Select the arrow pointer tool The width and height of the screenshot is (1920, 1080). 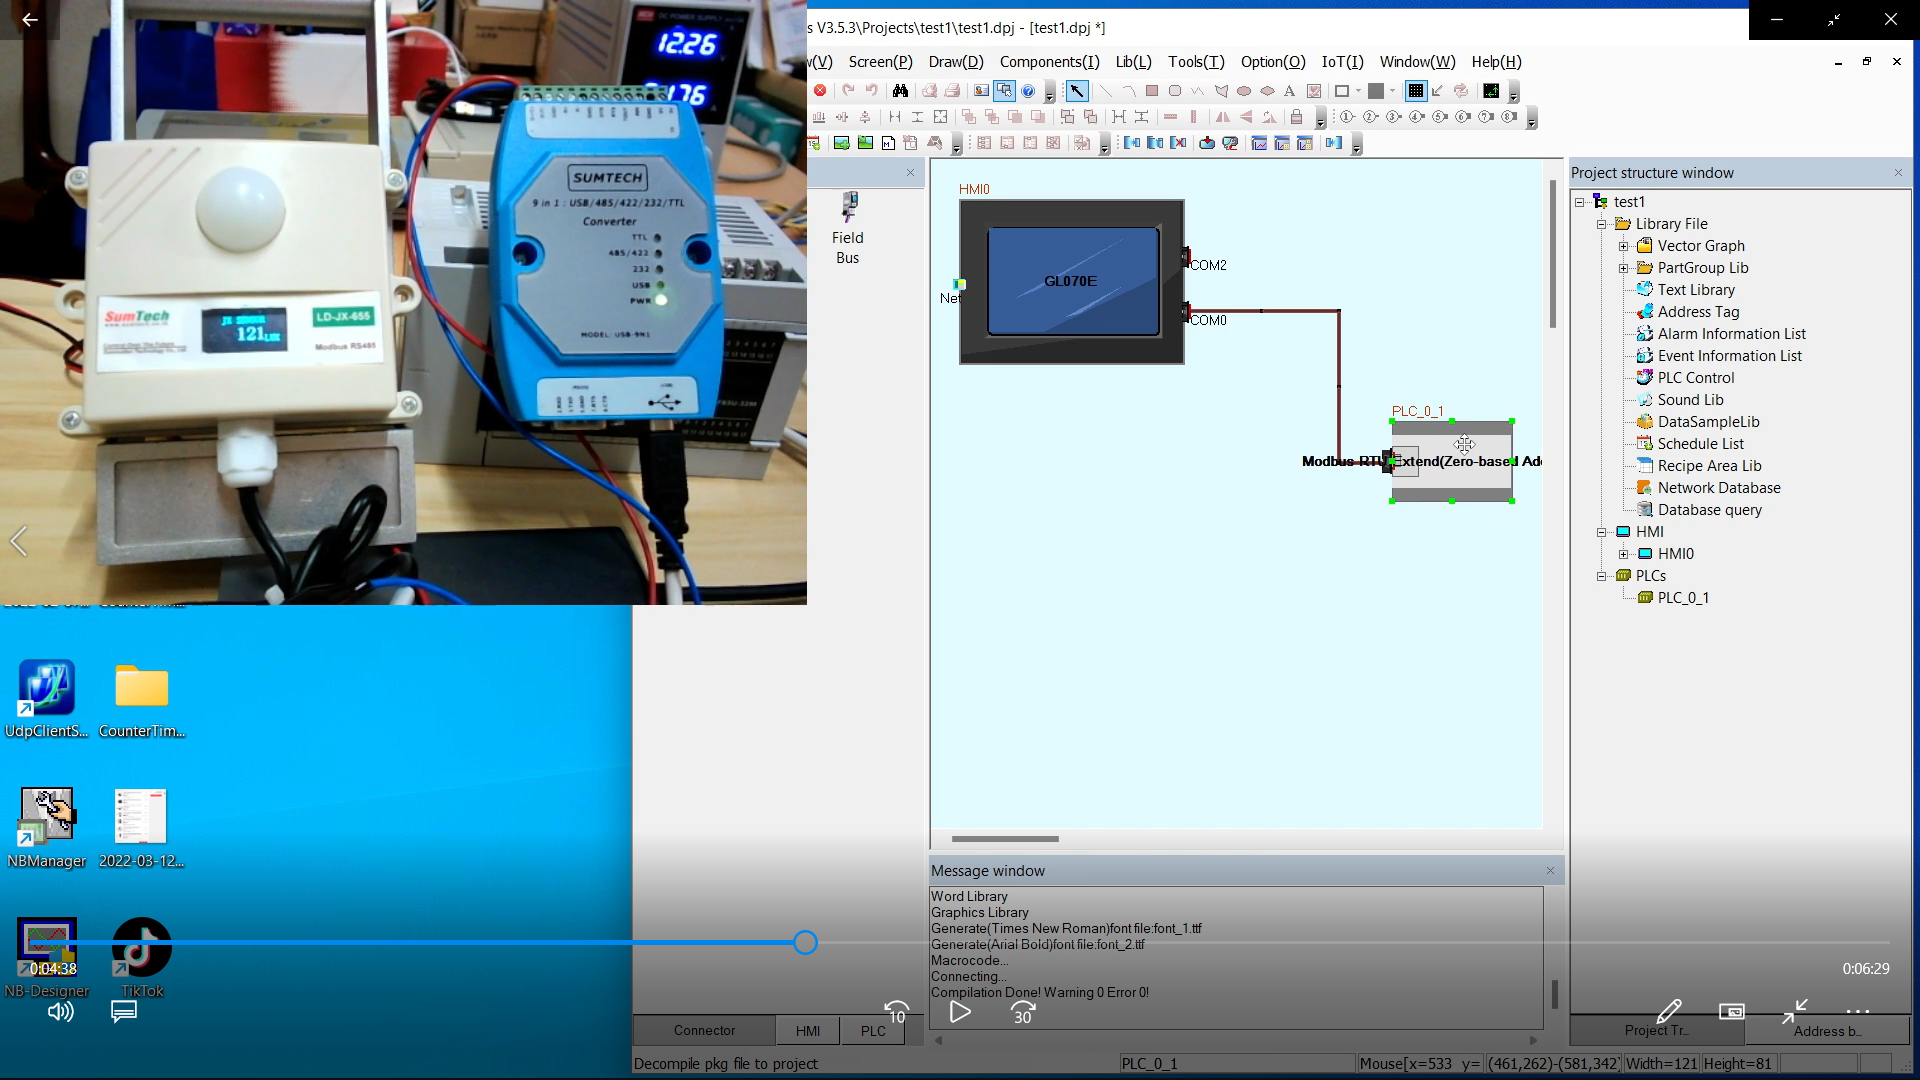pyautogui.click(x=1076, y=91)
